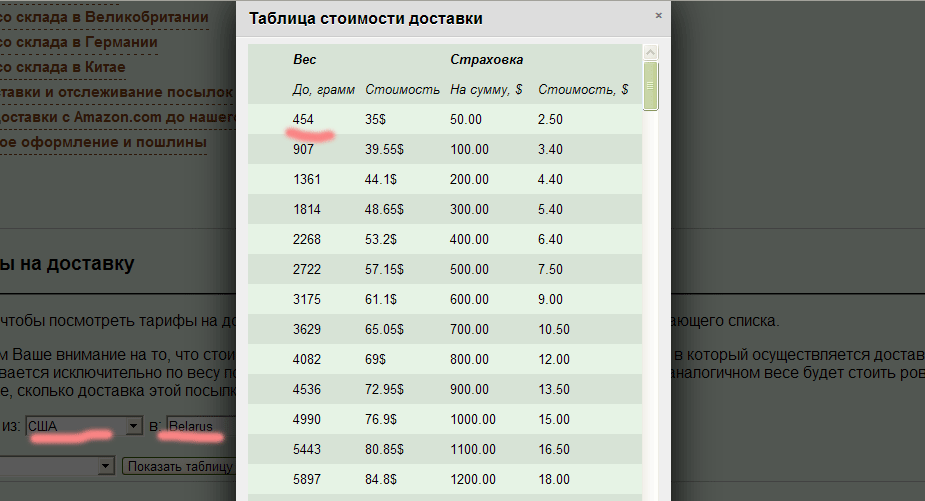Select the 84.8$ cost cell
This screenshot has height=501, width=925.
point(381,479)
